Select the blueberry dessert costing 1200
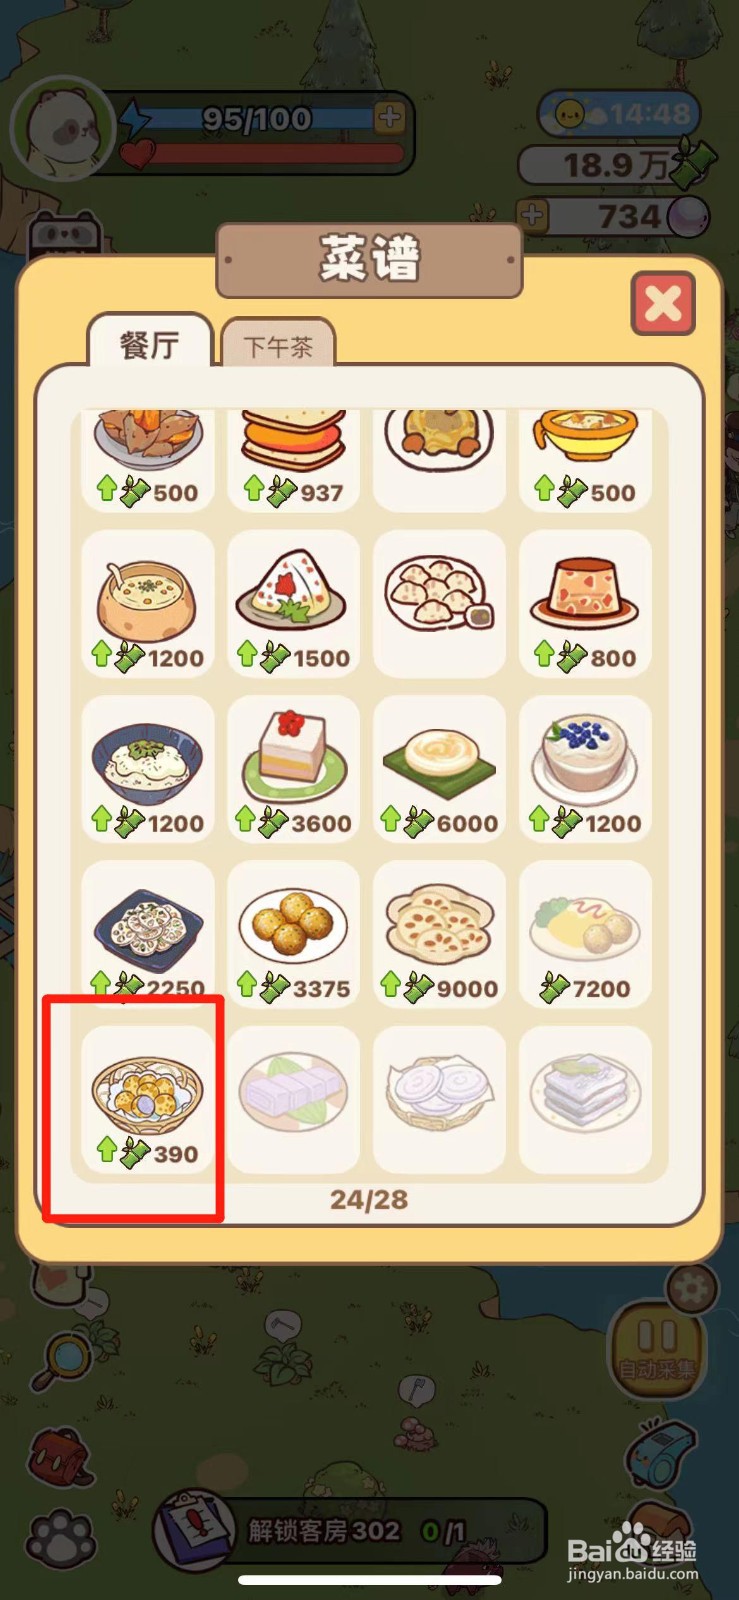739x1600 pixels. 586,768
